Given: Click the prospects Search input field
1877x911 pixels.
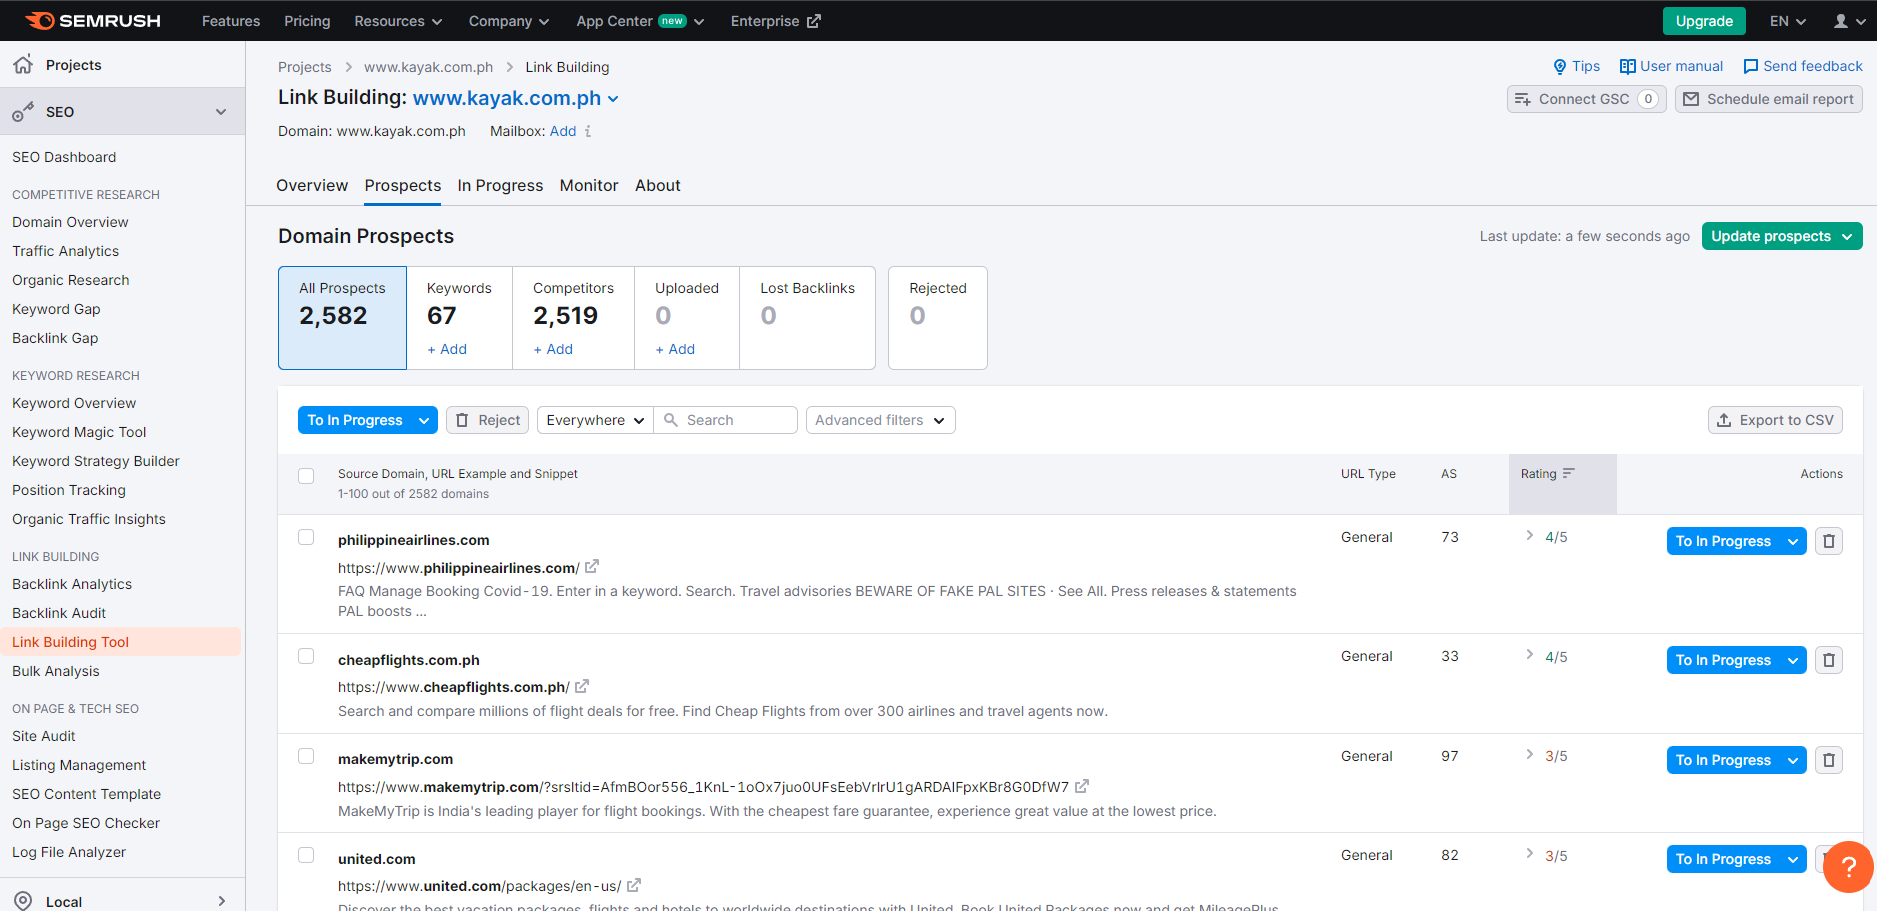Looking at the screenshot, I should (726, 420).
